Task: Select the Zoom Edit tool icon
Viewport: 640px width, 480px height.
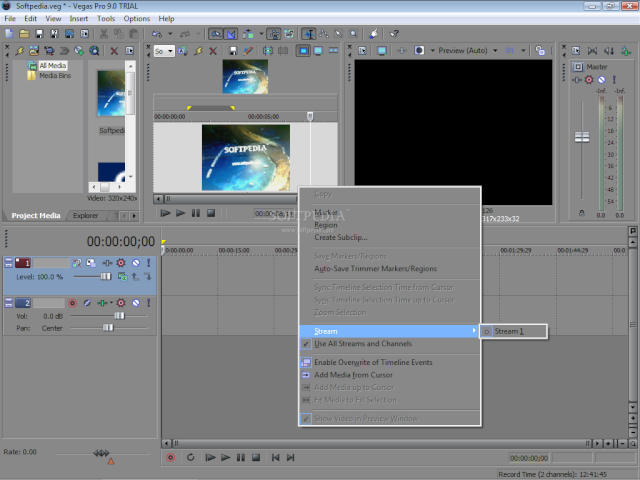Action: [x=353, y=33]
